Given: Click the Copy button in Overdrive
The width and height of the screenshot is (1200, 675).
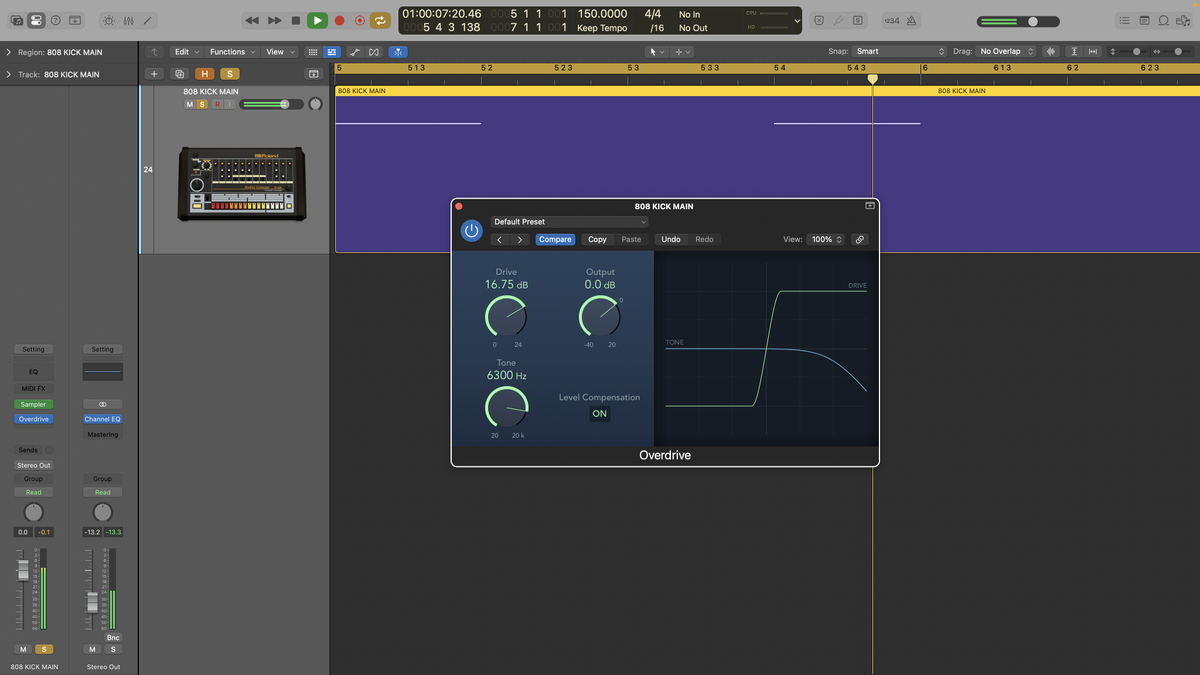Looking at the screenshot, I should (597, 240).
